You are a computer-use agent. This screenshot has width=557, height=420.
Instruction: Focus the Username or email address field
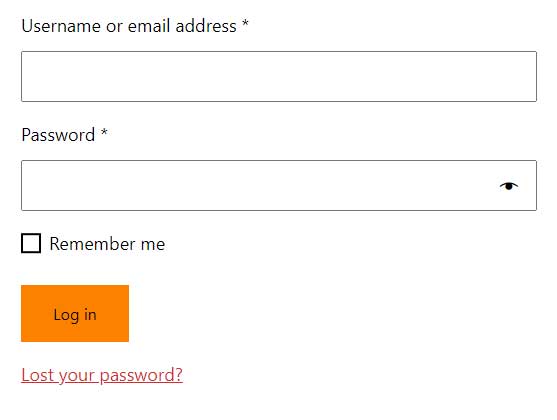tap(279, 76)
